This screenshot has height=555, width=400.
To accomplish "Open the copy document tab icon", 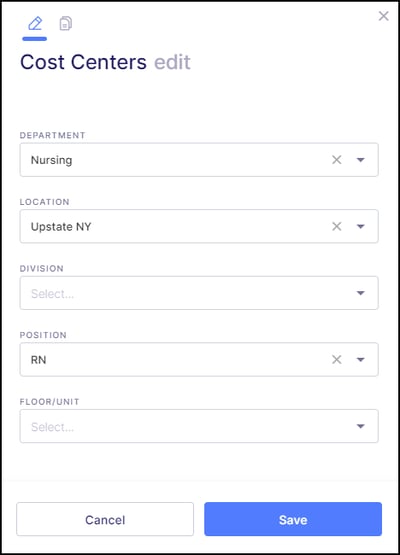I will (65, 24).
